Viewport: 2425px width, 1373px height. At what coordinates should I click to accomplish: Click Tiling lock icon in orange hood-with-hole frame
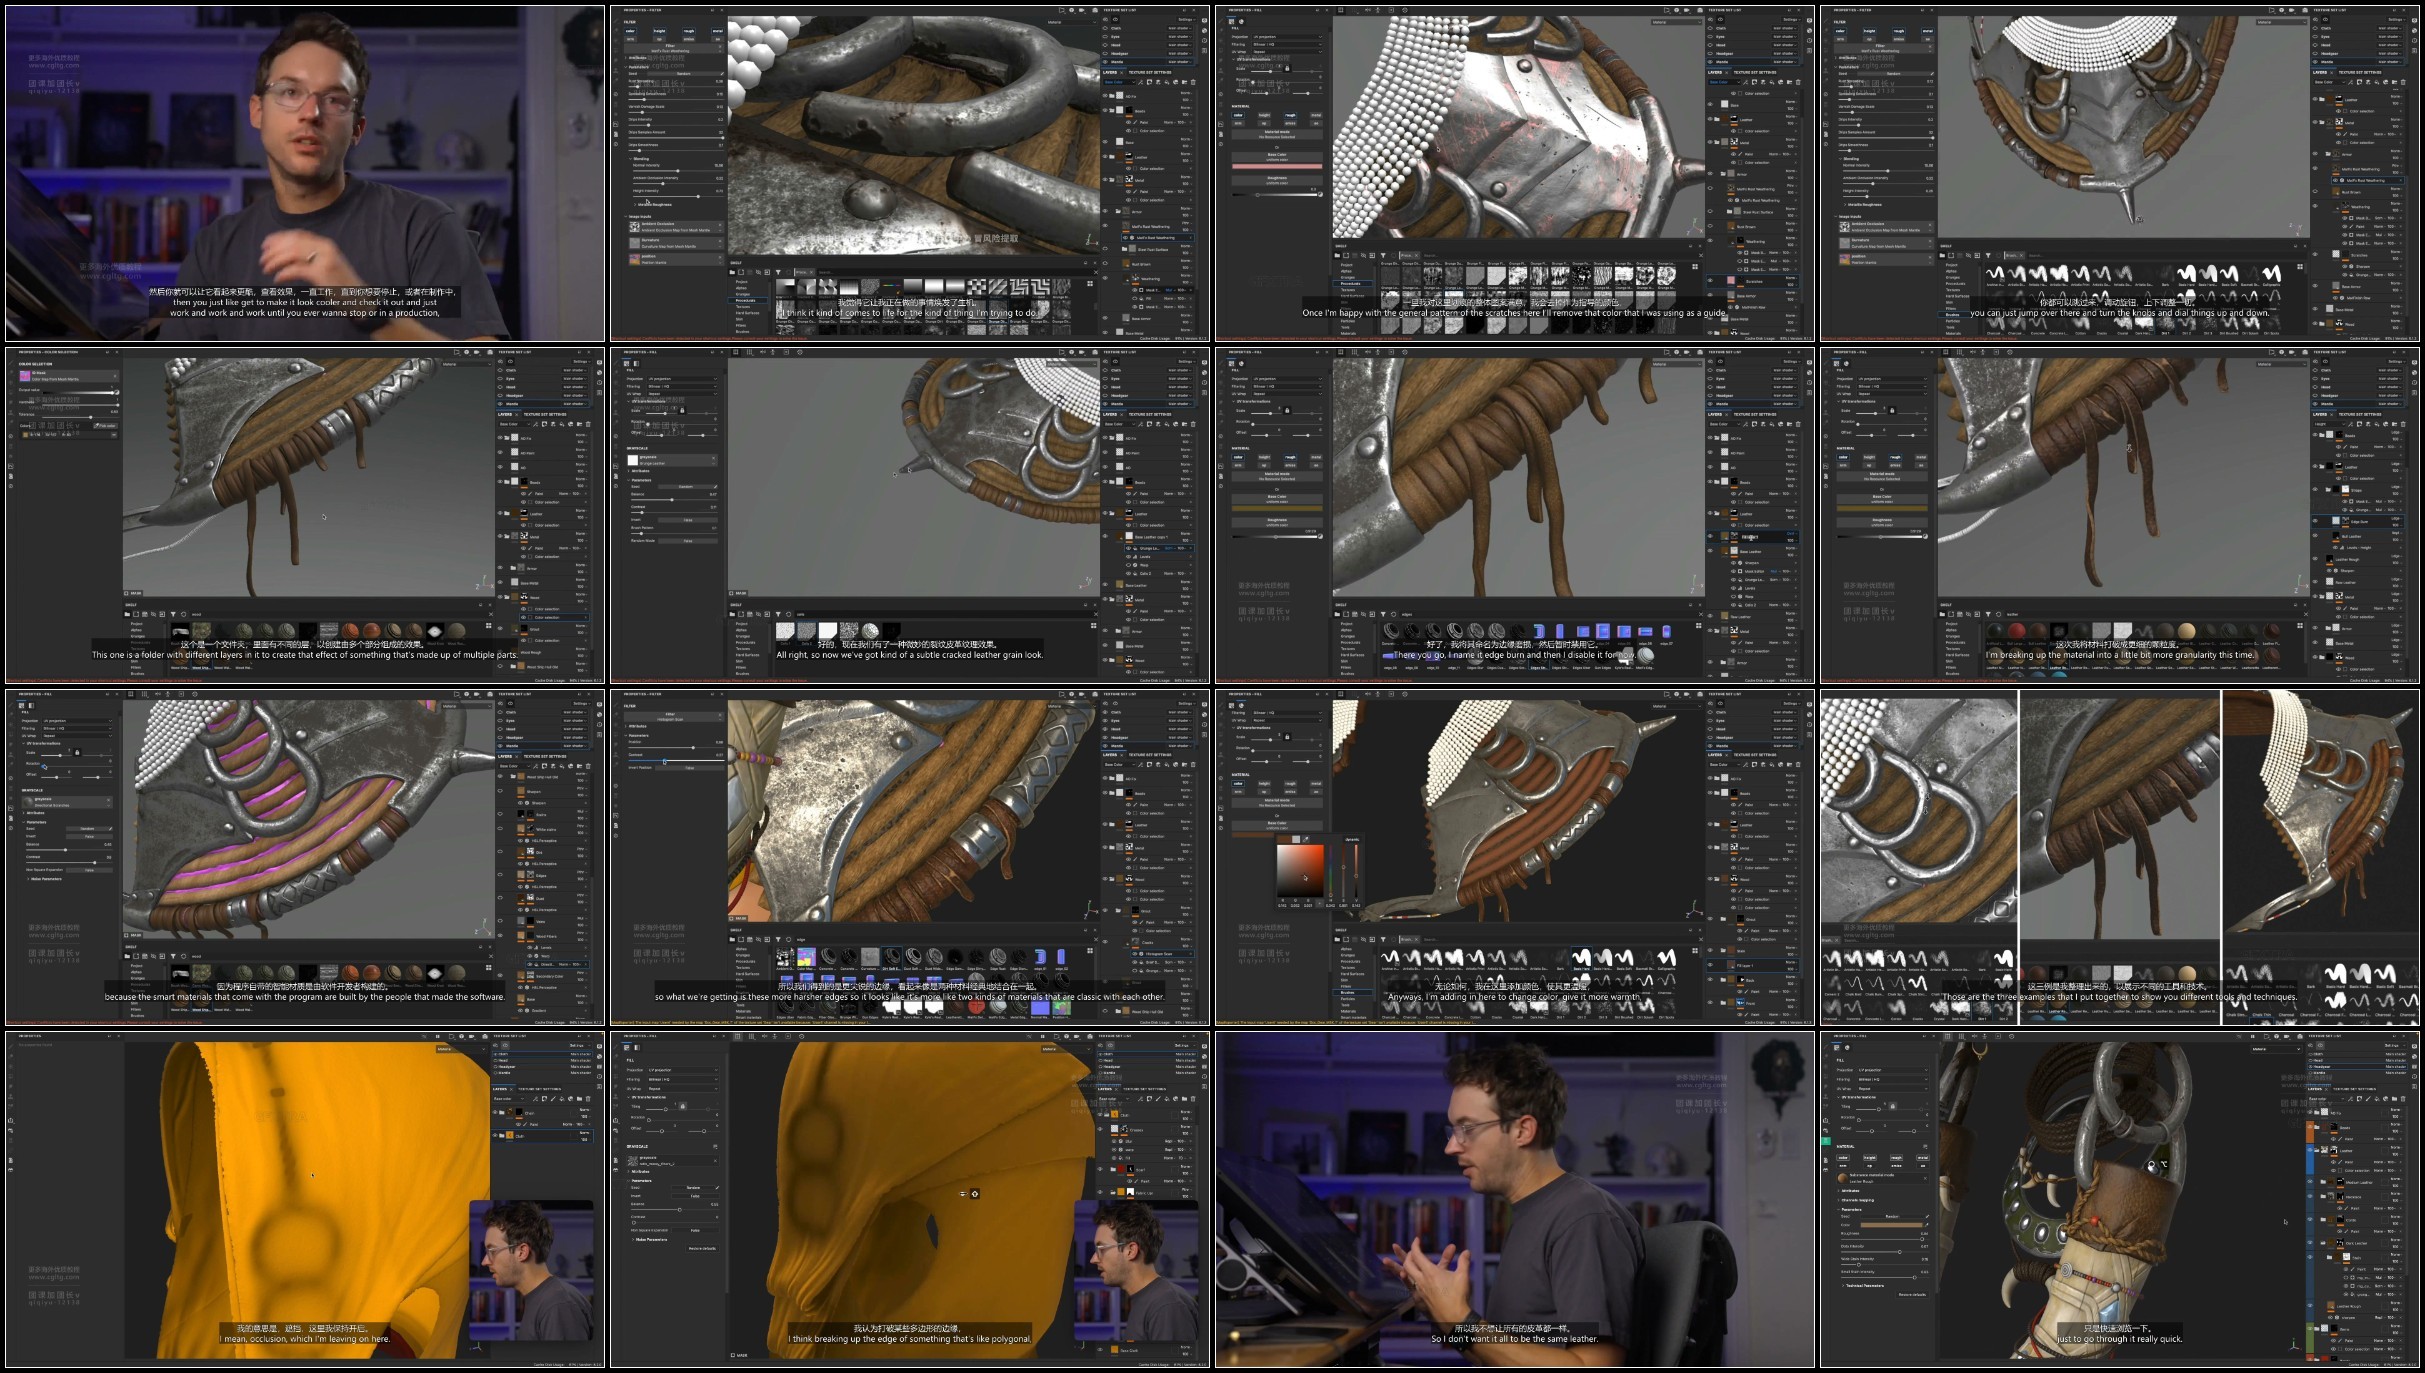(683, 1106)
